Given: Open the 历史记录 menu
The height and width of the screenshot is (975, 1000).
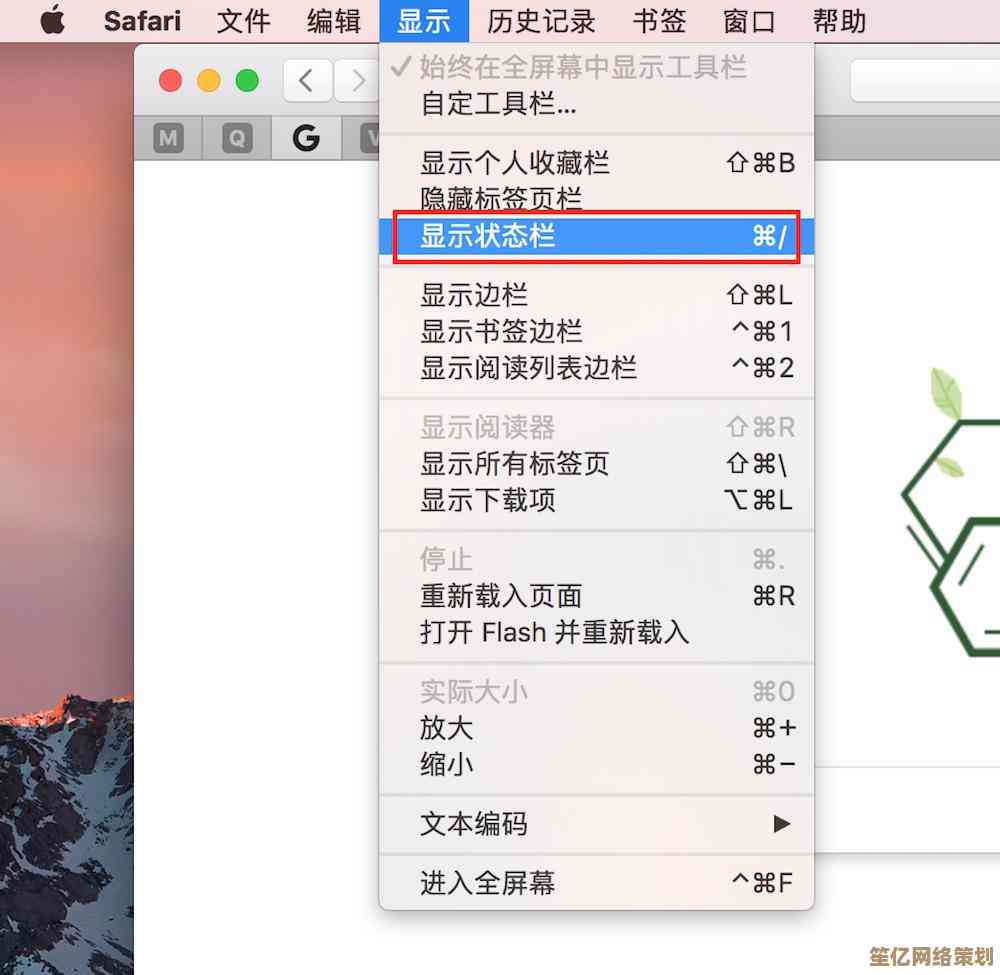Looking at the screenshot, I should [541, 21].
